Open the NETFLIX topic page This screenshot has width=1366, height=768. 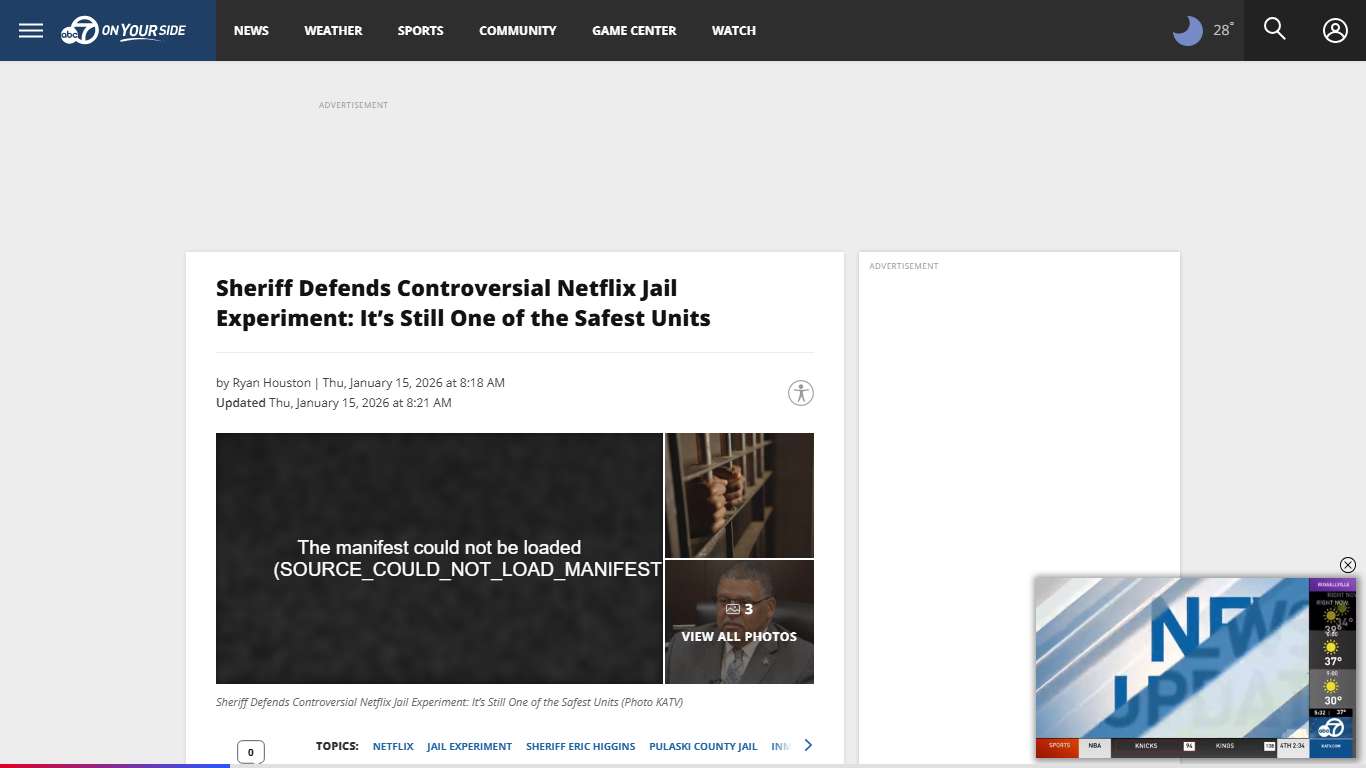[x=392, y=746]
